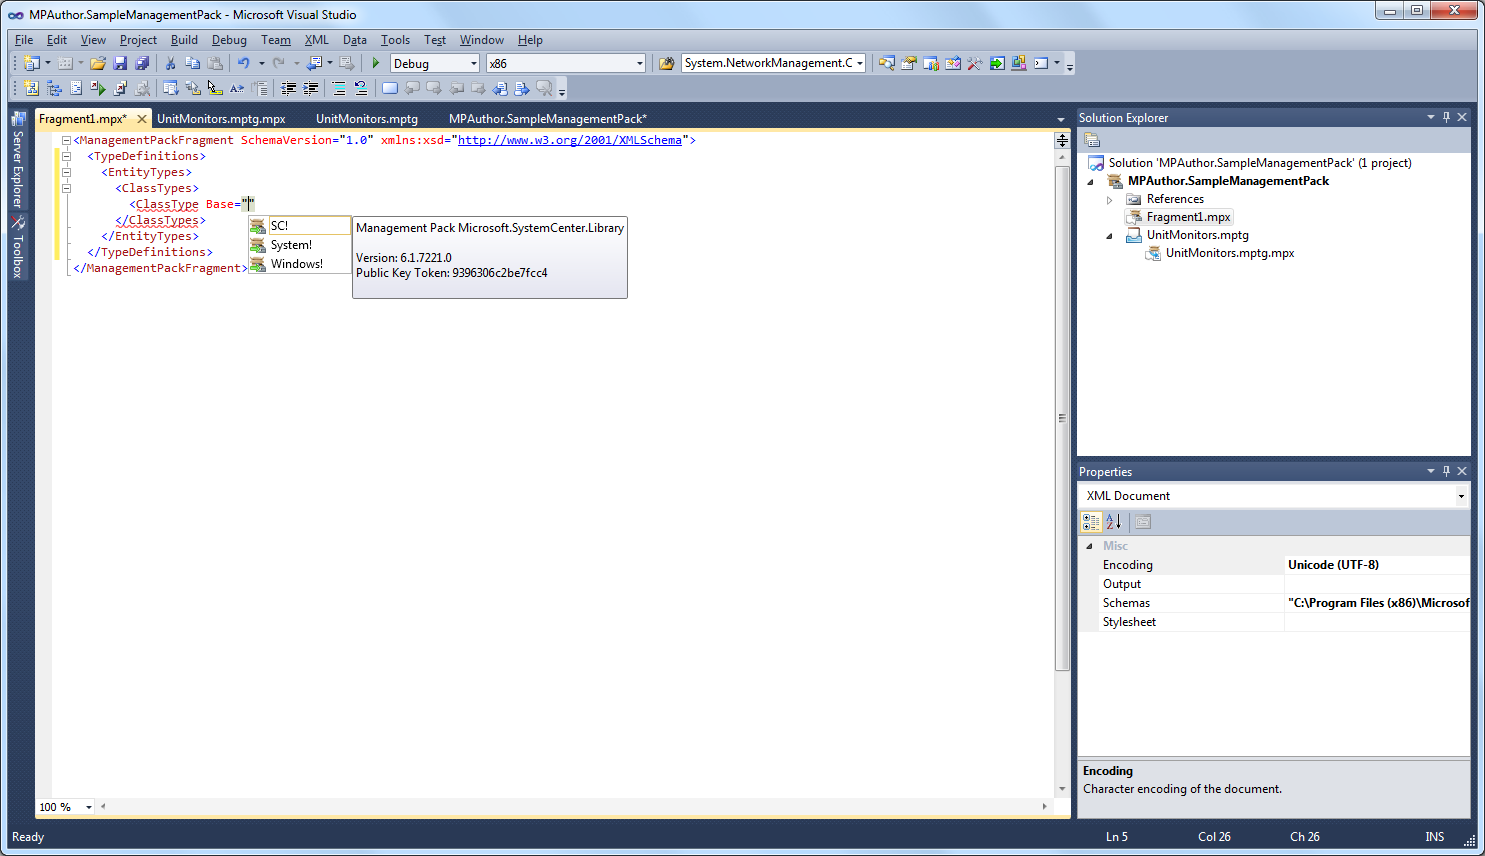Image resolution: width=1485 pixels, height=856 pixels.
Task: Click the editor horizontal scrollbar track
Action: [x=573, y=806]
